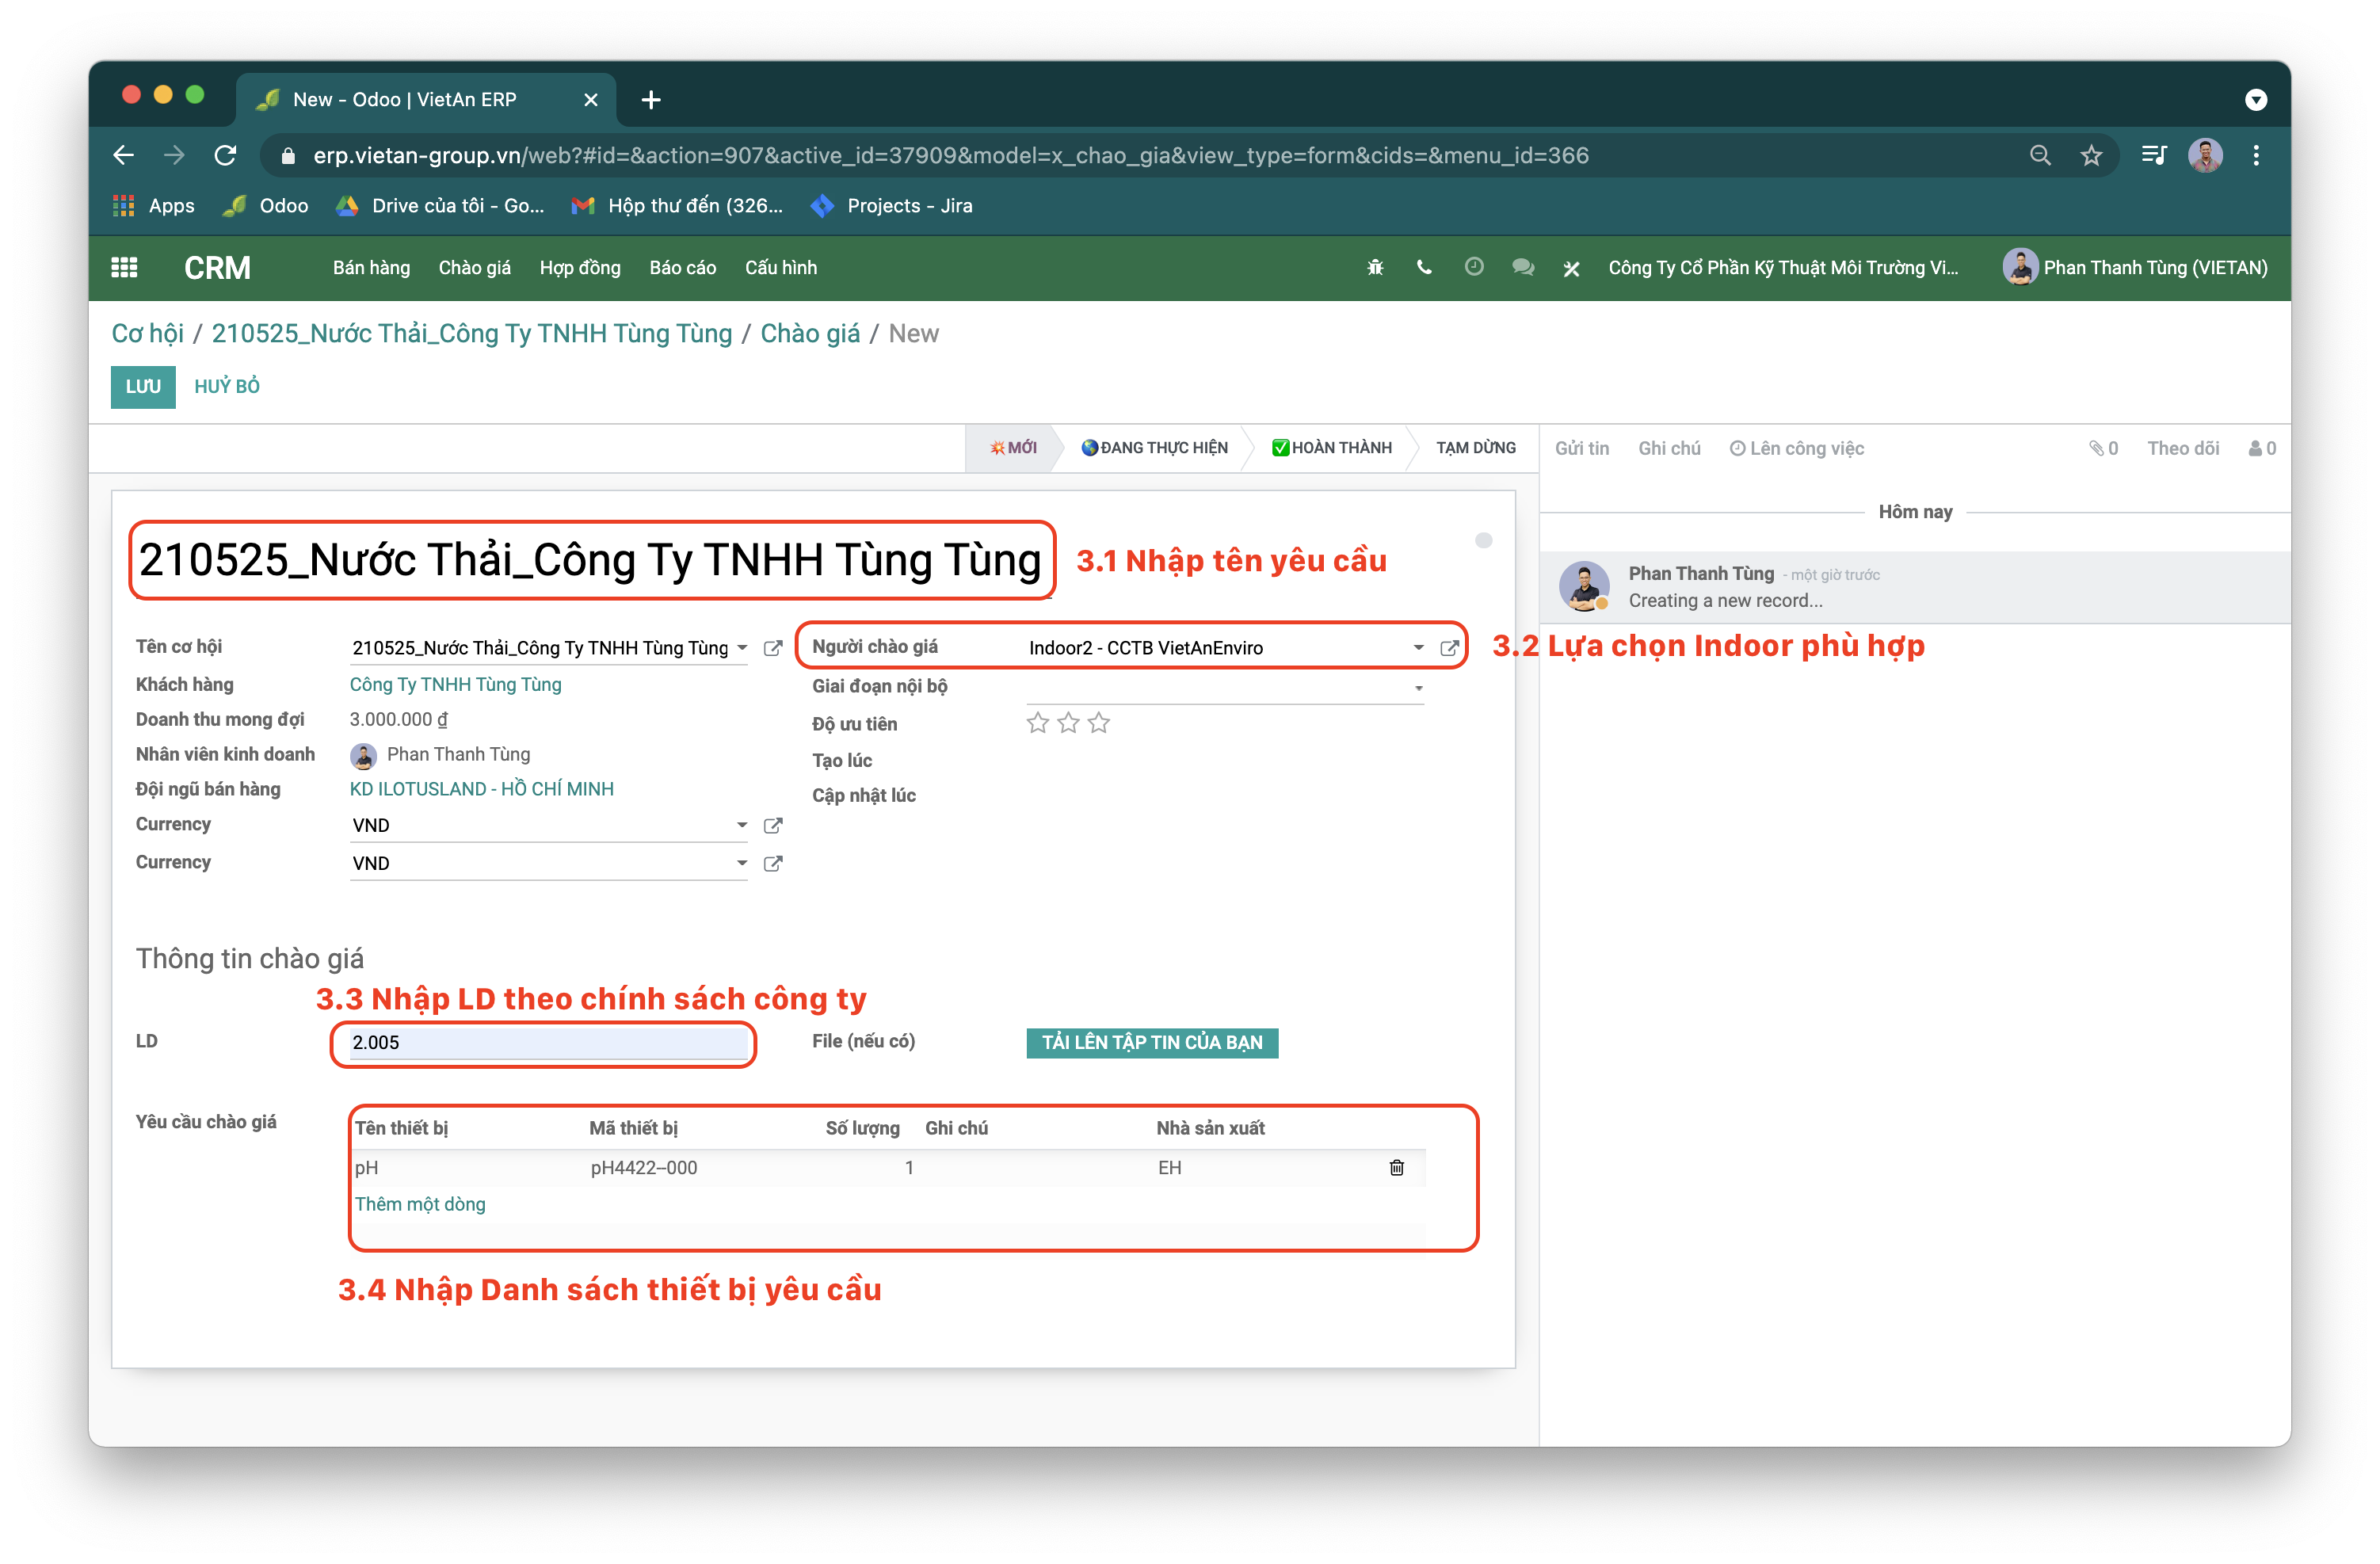Toggle the gray kanban state dot
This screenshot has height=1564, width=2380.
pyautogui.click(x=1483, y=541)
